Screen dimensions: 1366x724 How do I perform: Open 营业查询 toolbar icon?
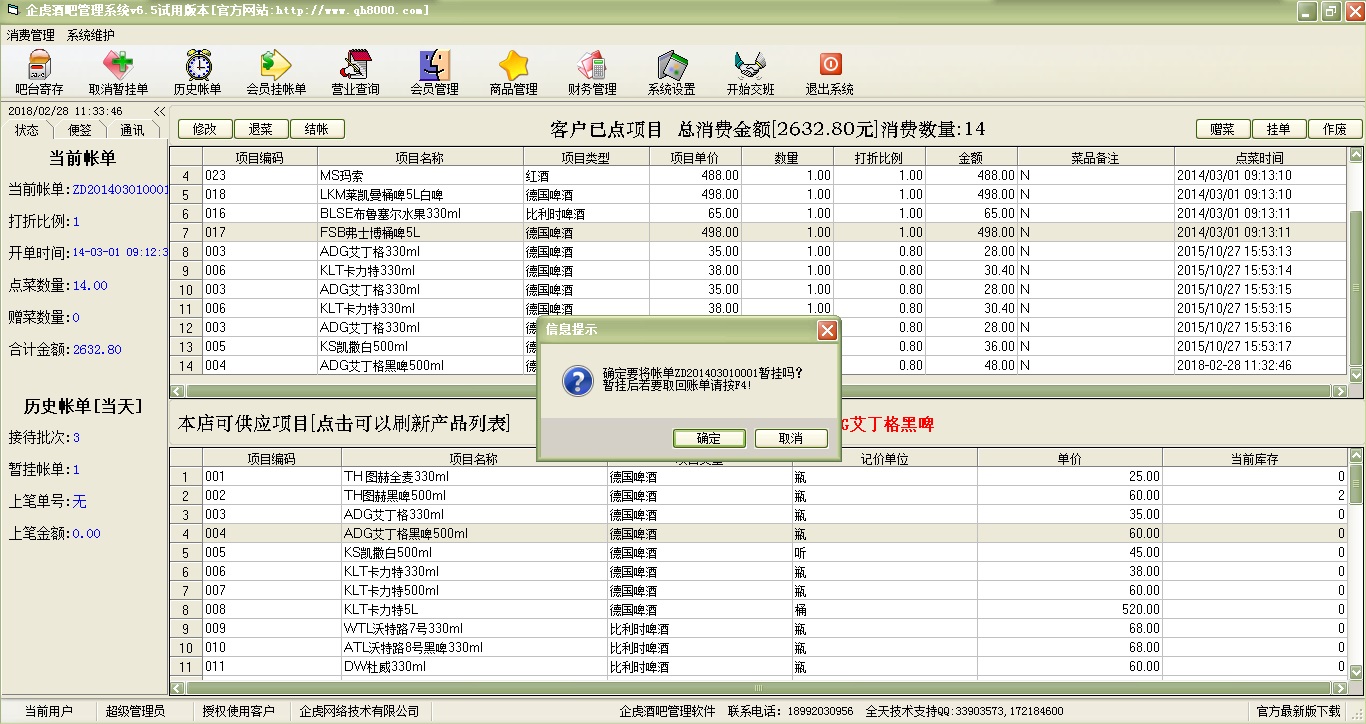point(355,73)
